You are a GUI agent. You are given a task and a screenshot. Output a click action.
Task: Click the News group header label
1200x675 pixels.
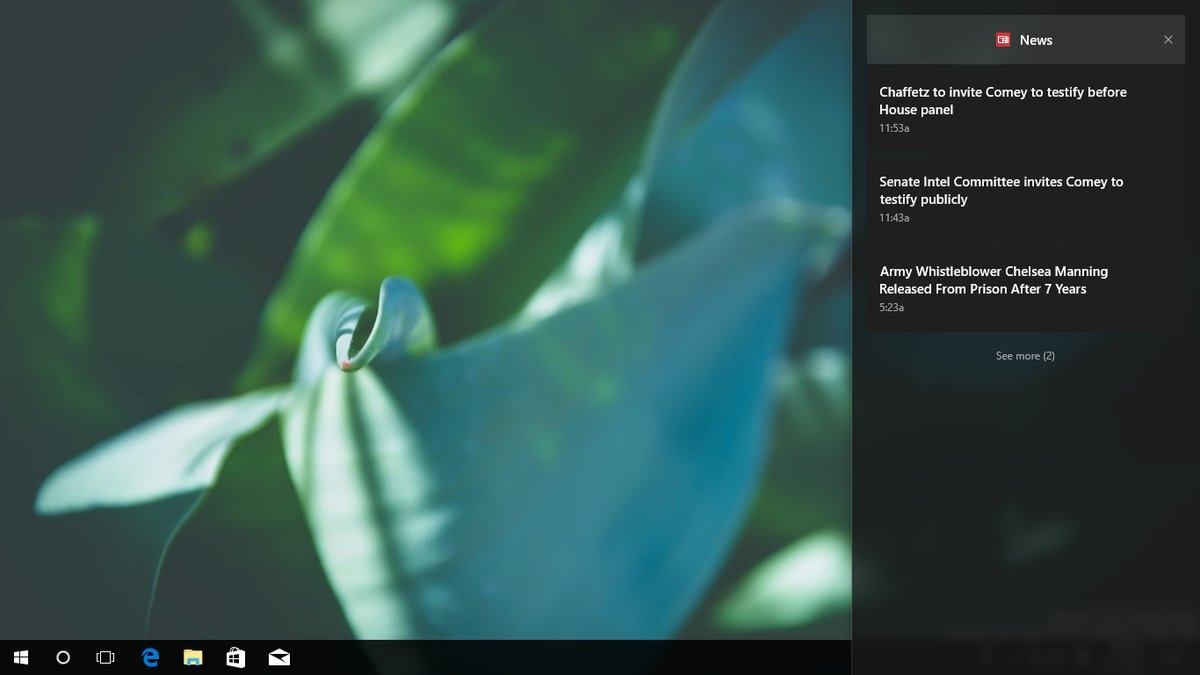pos(1036,40)
